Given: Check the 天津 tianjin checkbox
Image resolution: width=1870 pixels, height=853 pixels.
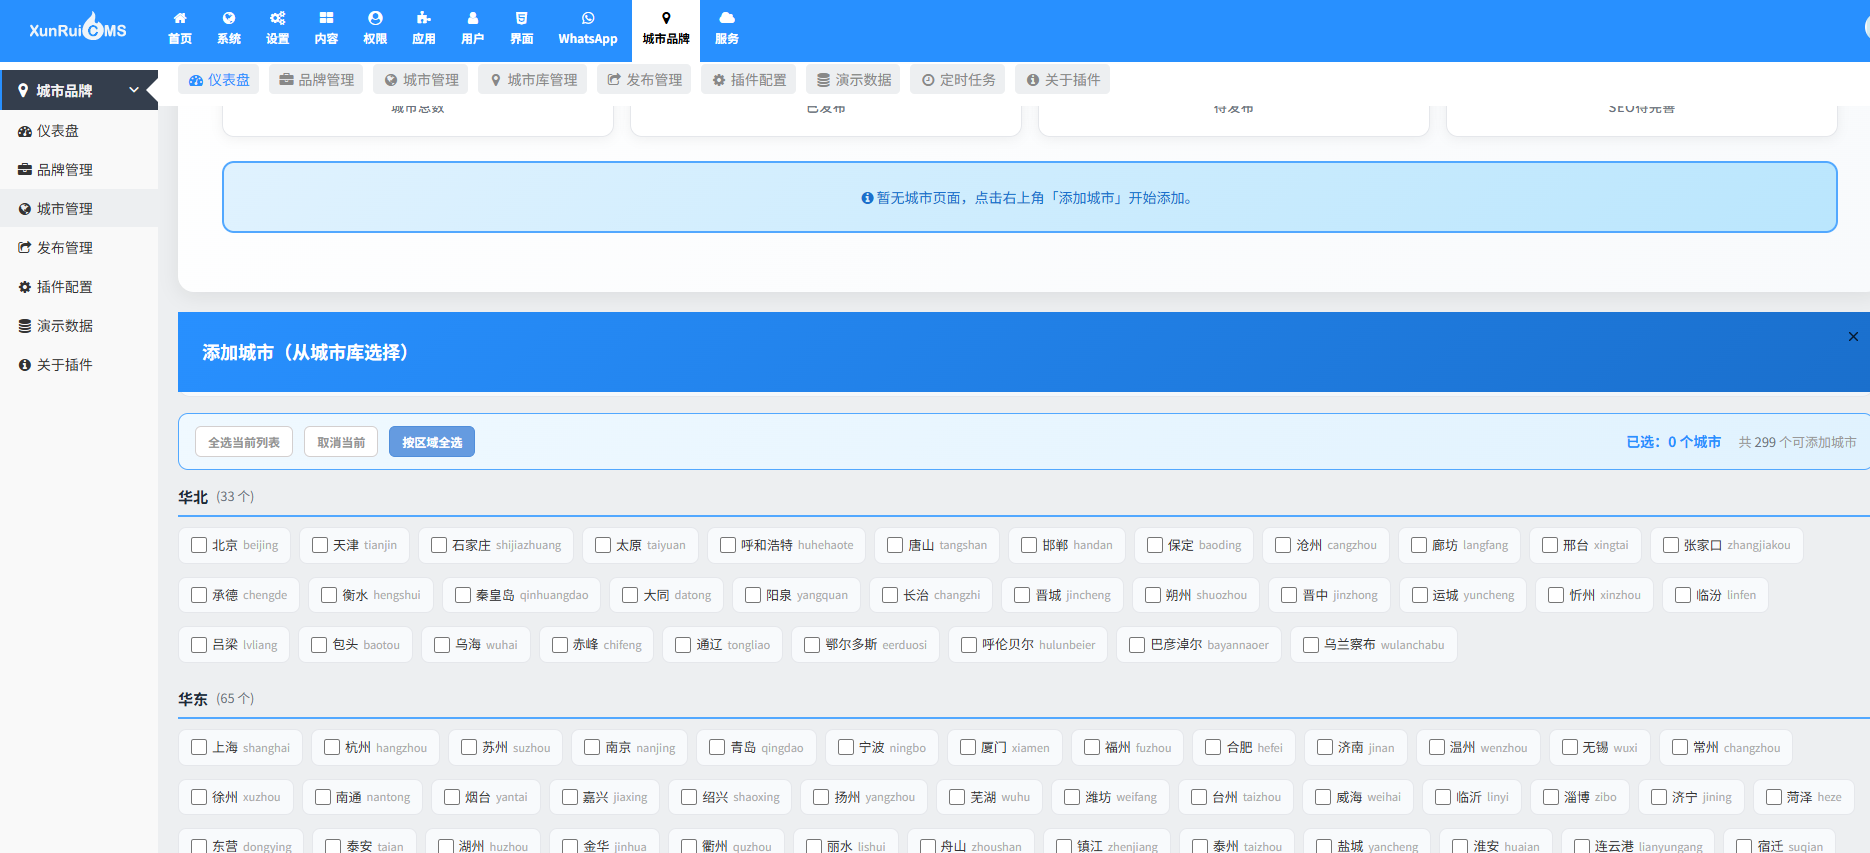Looking at the screenshot, I should pyautogui.click(x=320, y=545).
